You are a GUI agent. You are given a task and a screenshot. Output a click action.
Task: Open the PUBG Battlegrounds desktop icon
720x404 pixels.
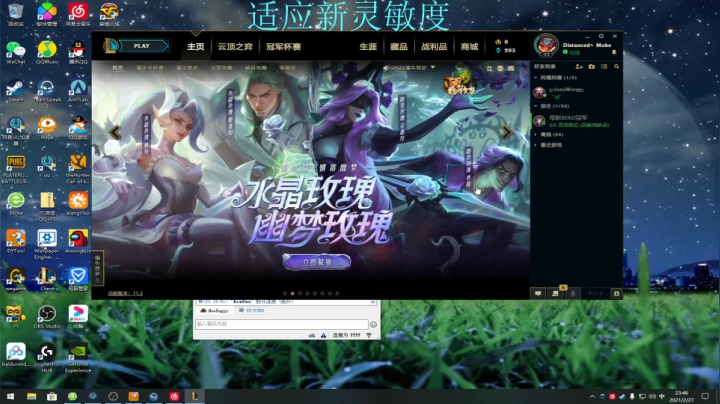[x=16, y=169]
